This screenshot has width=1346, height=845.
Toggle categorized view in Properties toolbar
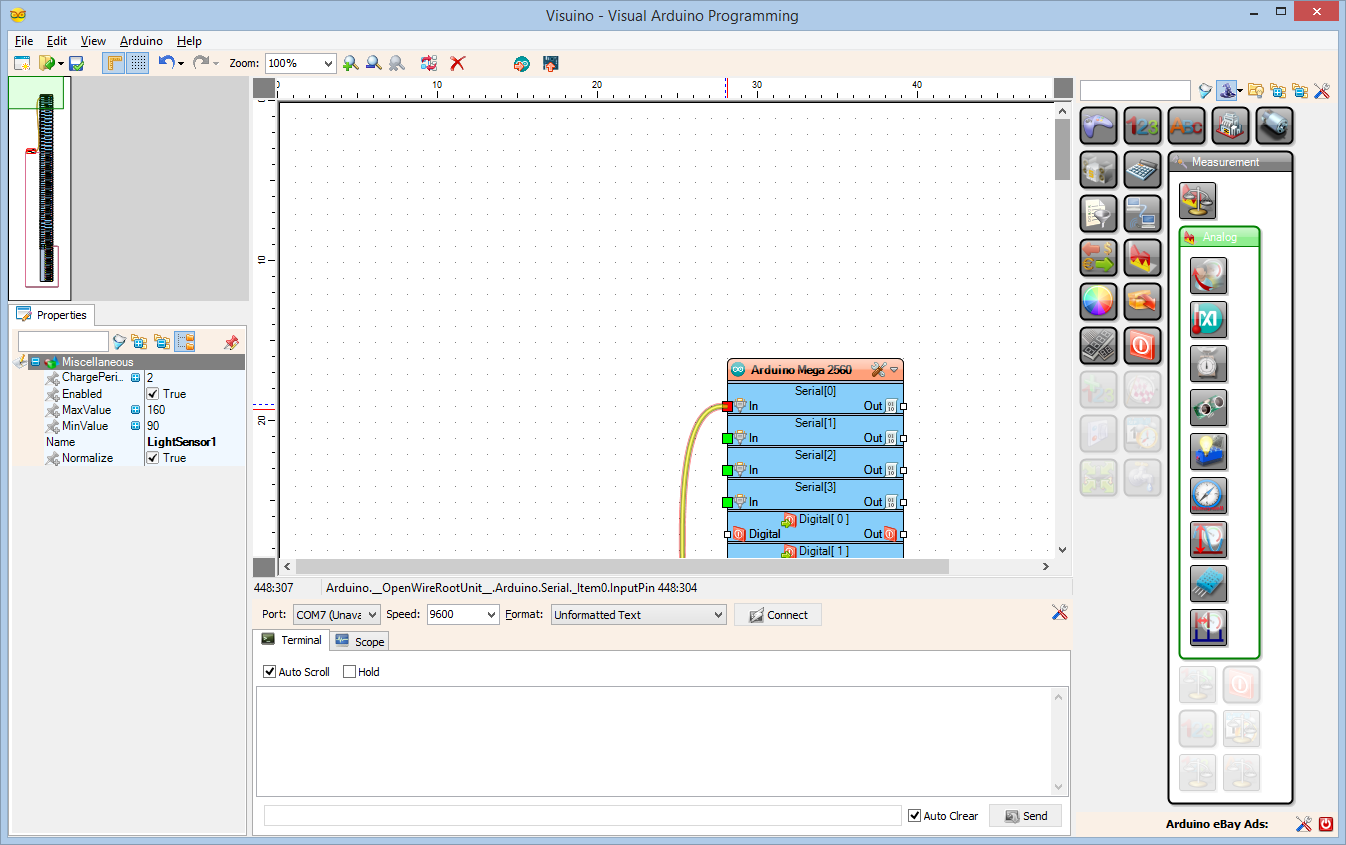(185, 342)
